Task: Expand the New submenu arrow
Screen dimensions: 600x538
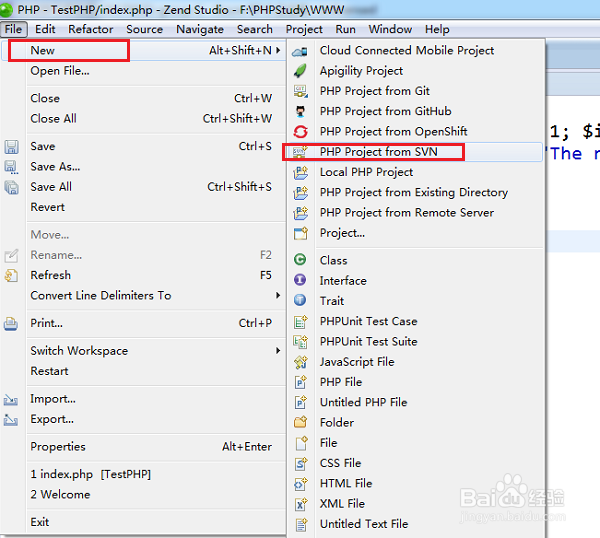Action: (278, 50)
